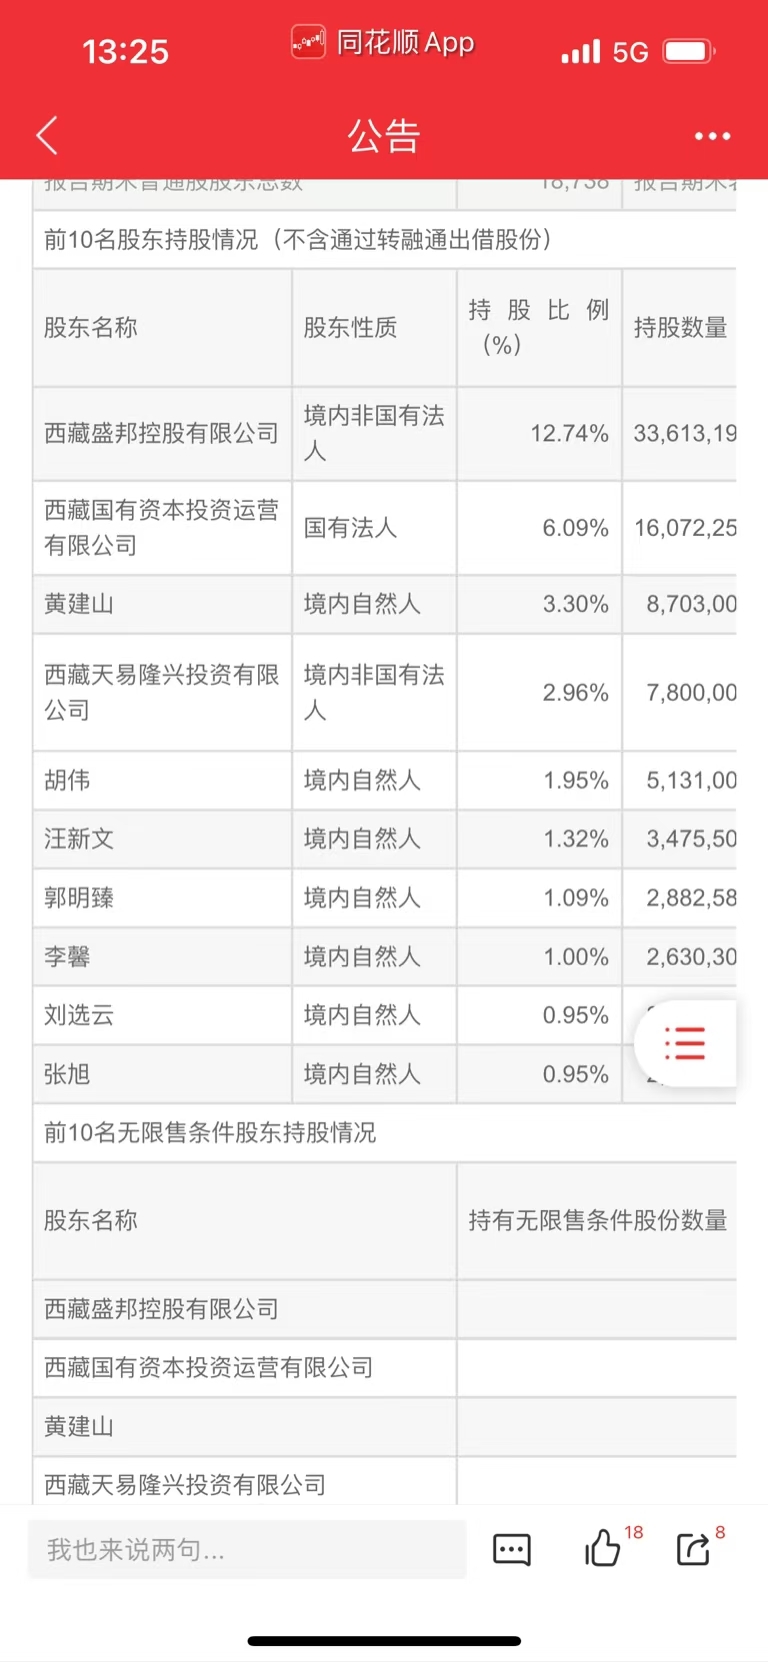Tap the battery icon in status bar
The width and height of the screenshot is (768, 1663).
coord(689,51)
